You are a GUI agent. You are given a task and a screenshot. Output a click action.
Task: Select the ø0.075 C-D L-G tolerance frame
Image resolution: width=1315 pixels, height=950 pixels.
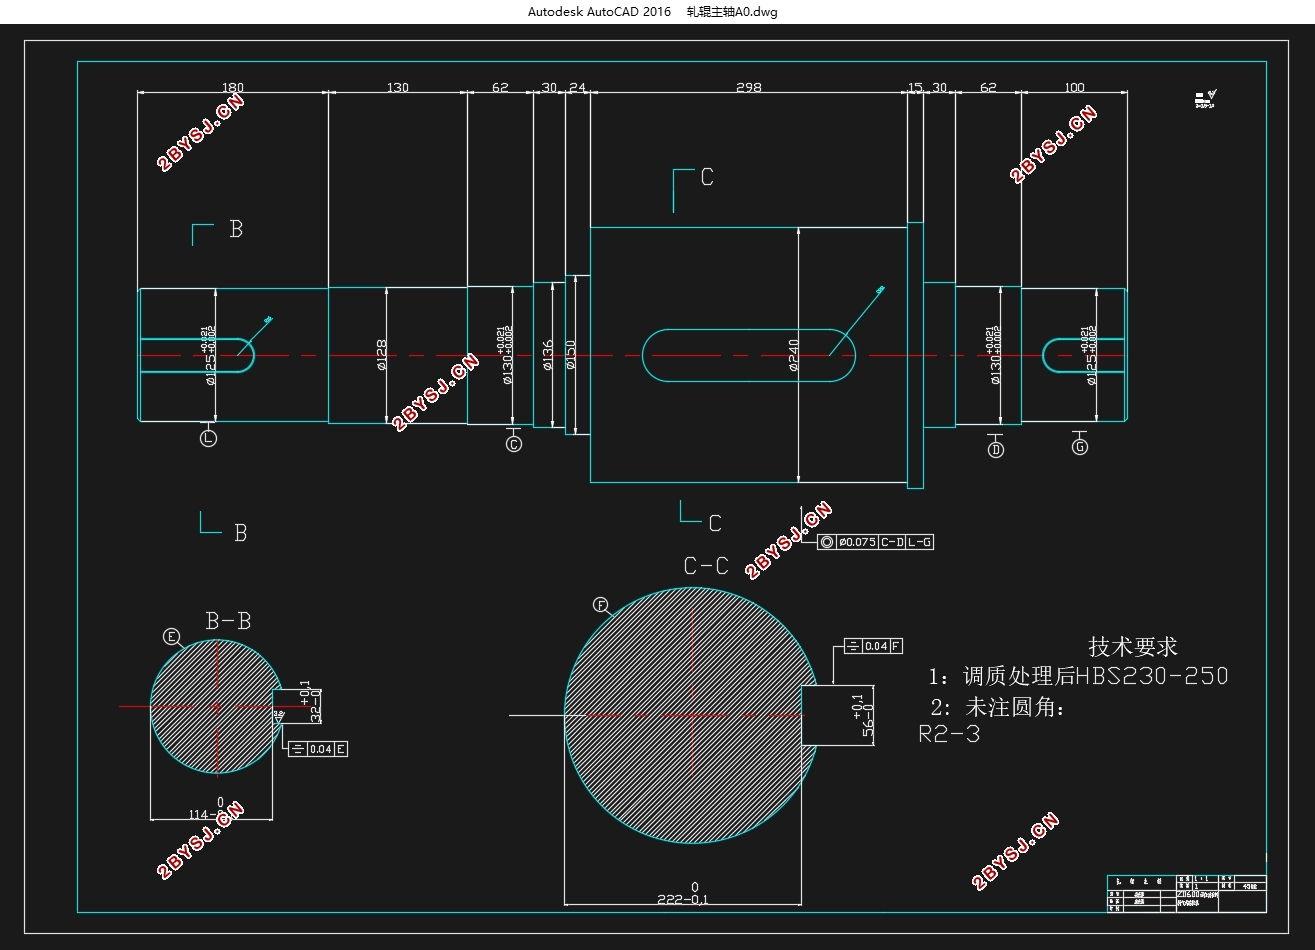tap(875, 542)
